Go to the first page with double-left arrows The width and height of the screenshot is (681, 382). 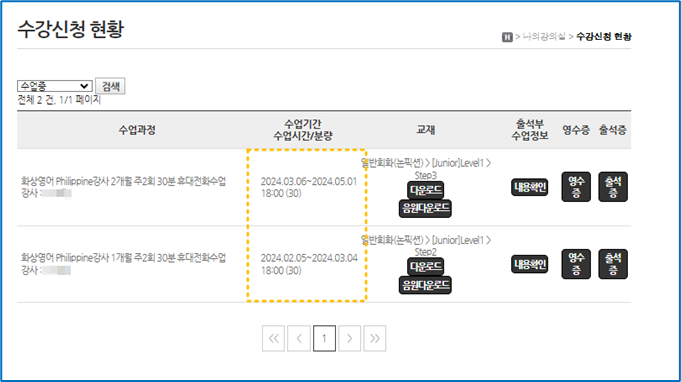click(274, 338)
